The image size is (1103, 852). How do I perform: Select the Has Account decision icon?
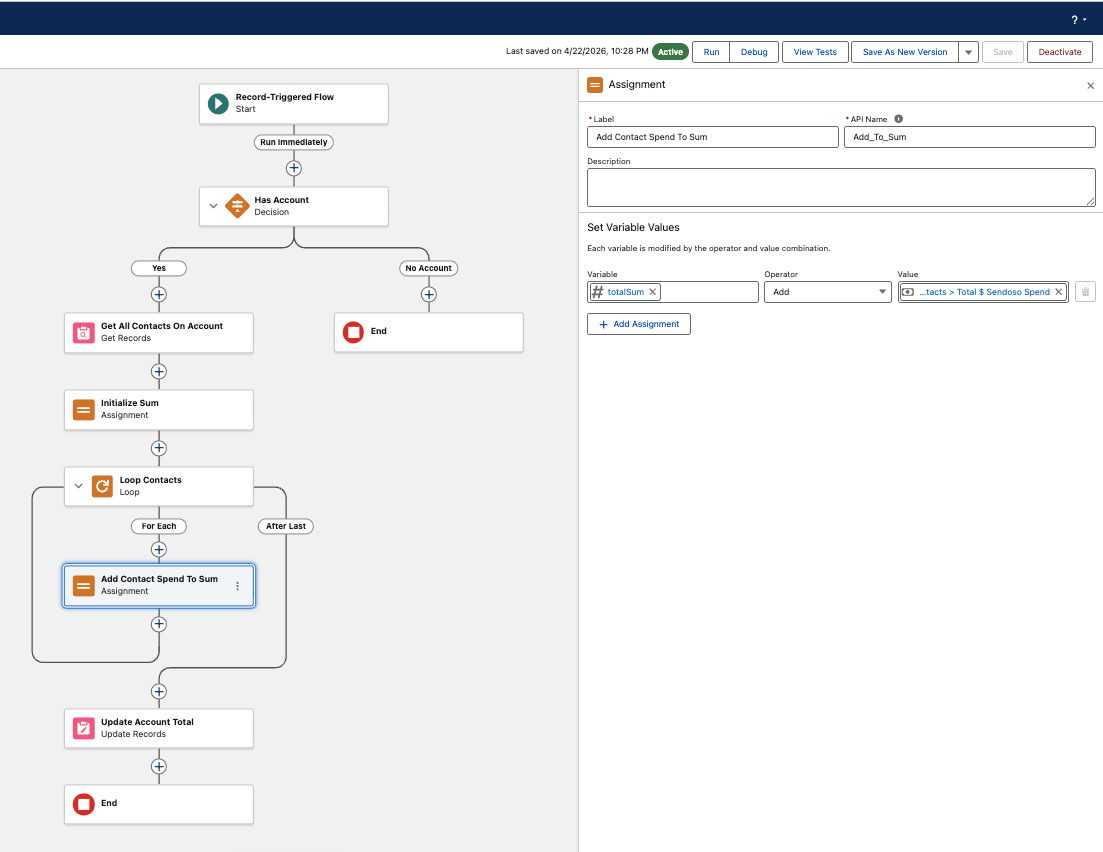pyautogui.click(x=237, y=206)
